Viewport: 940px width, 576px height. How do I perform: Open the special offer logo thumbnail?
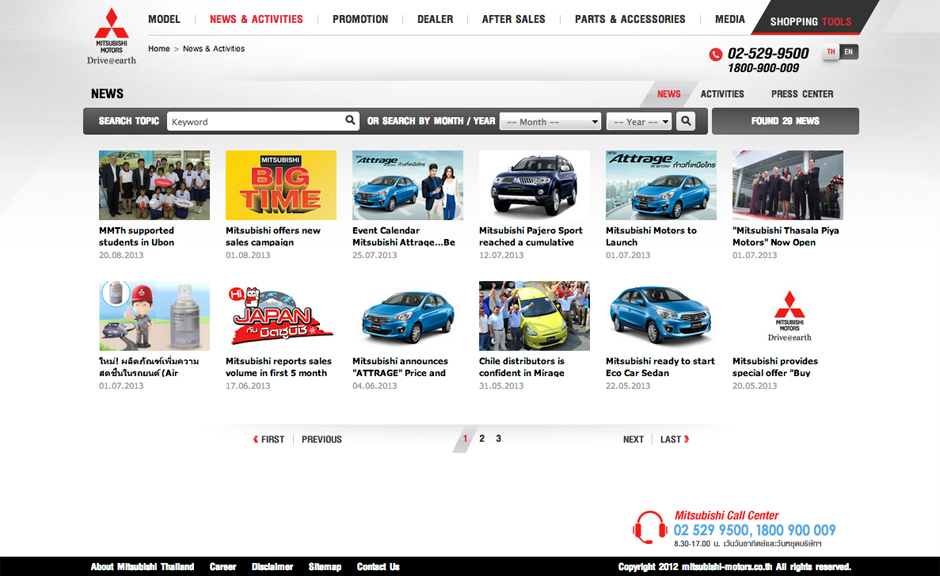788,316
